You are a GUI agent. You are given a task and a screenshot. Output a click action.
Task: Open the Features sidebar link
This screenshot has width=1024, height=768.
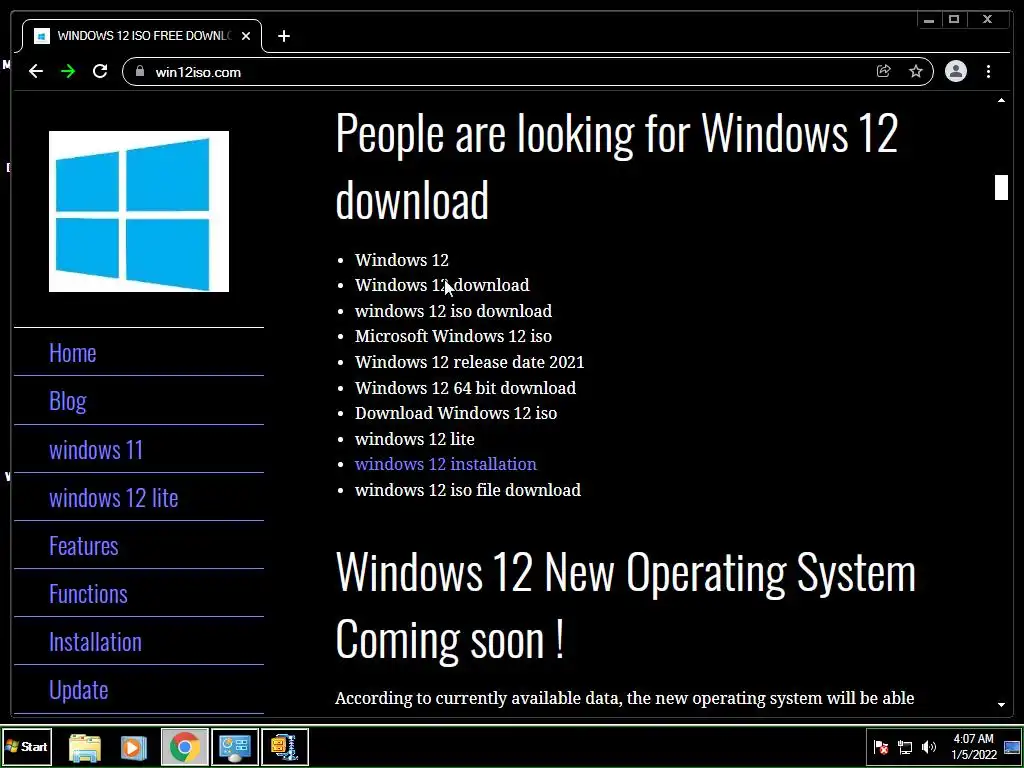coord(84,546)
